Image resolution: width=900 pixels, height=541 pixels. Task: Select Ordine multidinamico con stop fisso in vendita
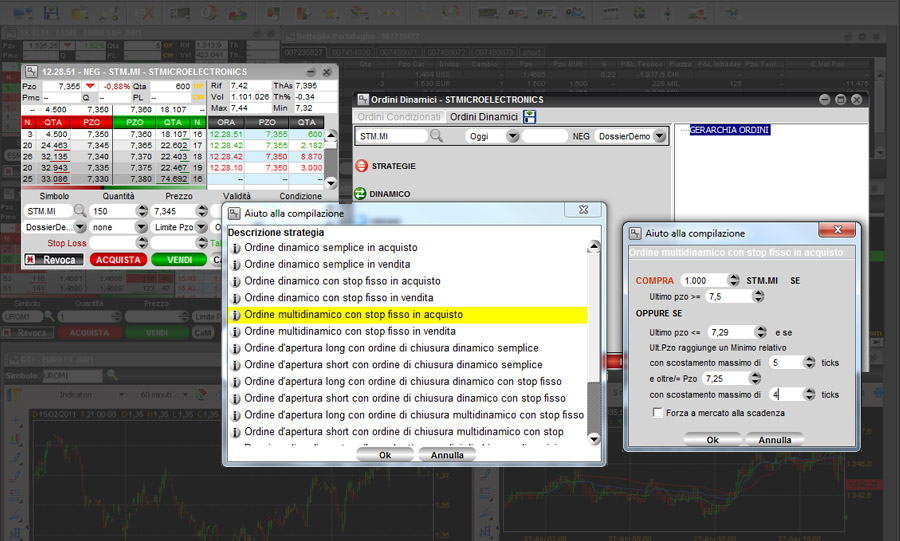tap(408, 332)
